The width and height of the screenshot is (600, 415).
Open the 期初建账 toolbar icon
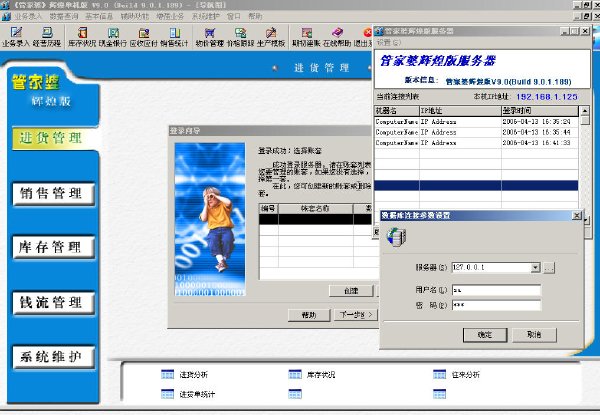pyautogui.click(x=306, y=36)
